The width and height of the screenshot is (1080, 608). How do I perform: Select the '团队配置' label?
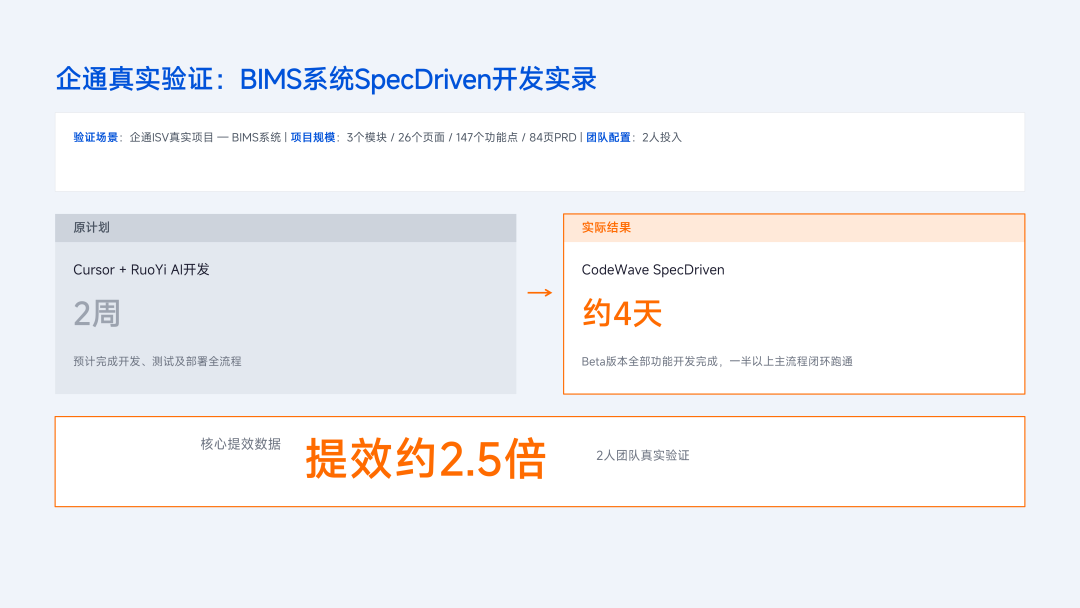click(x=608, y=137)
